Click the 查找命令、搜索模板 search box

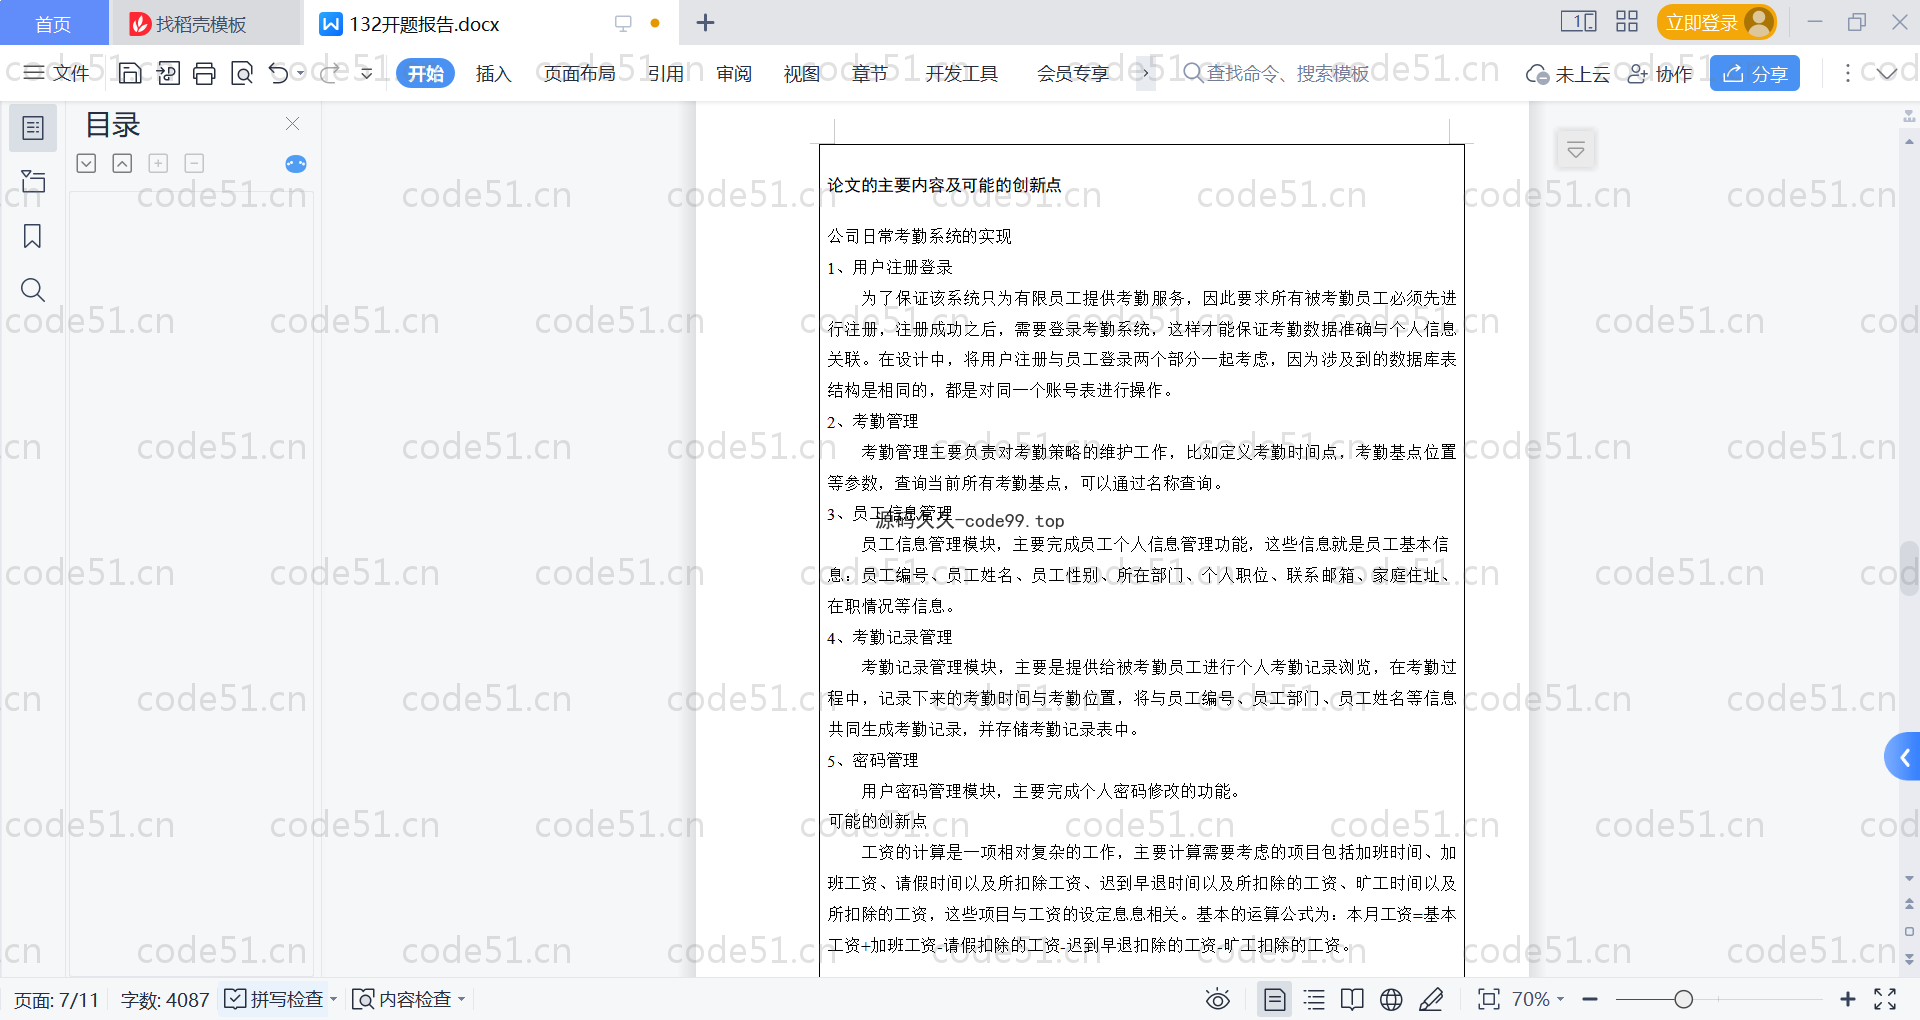pyautogui.click(x=1276, y=73)
